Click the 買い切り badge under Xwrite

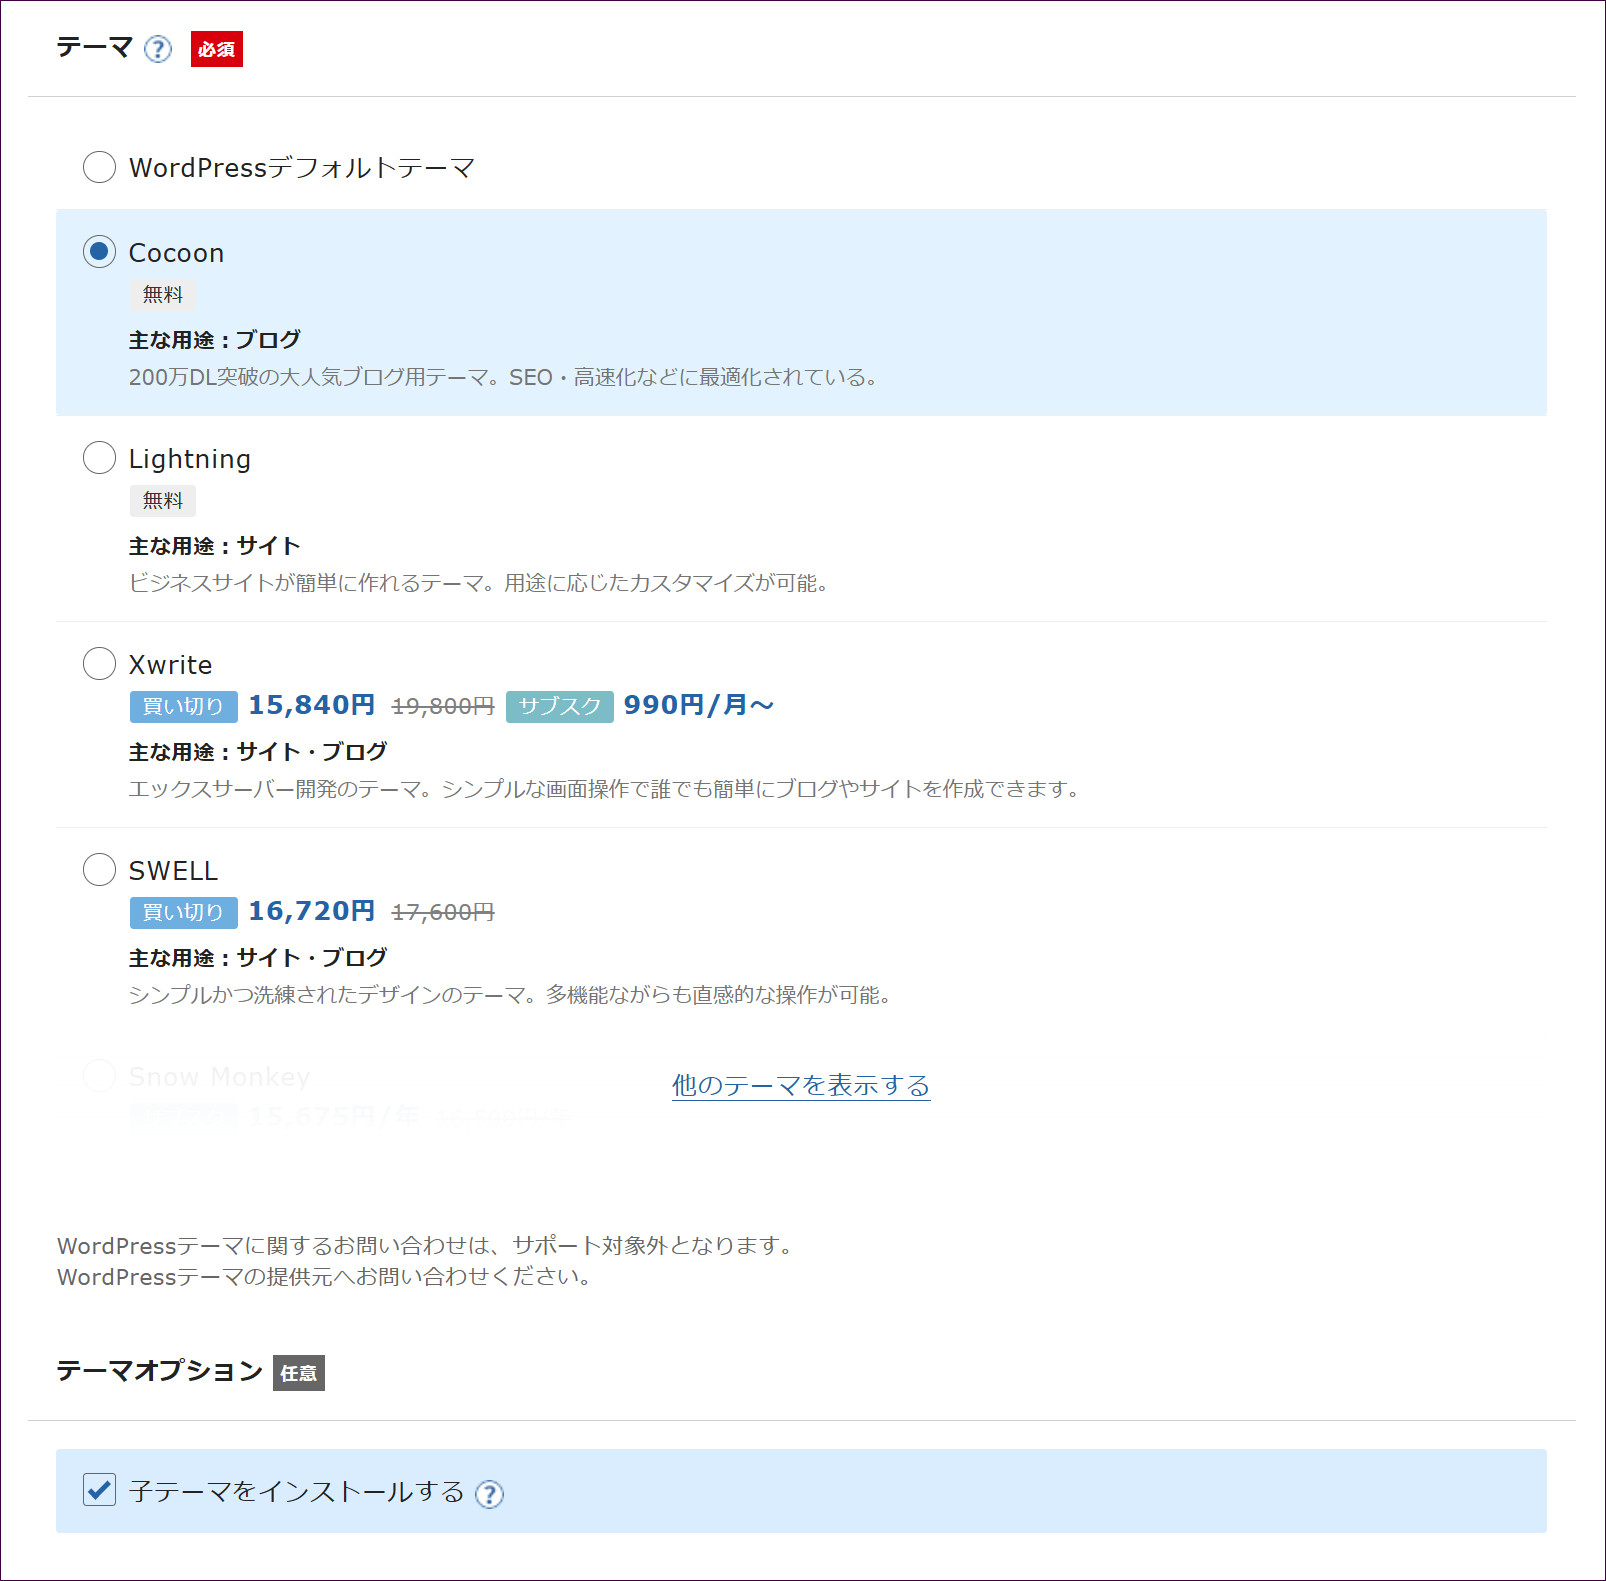coord(184,706)
